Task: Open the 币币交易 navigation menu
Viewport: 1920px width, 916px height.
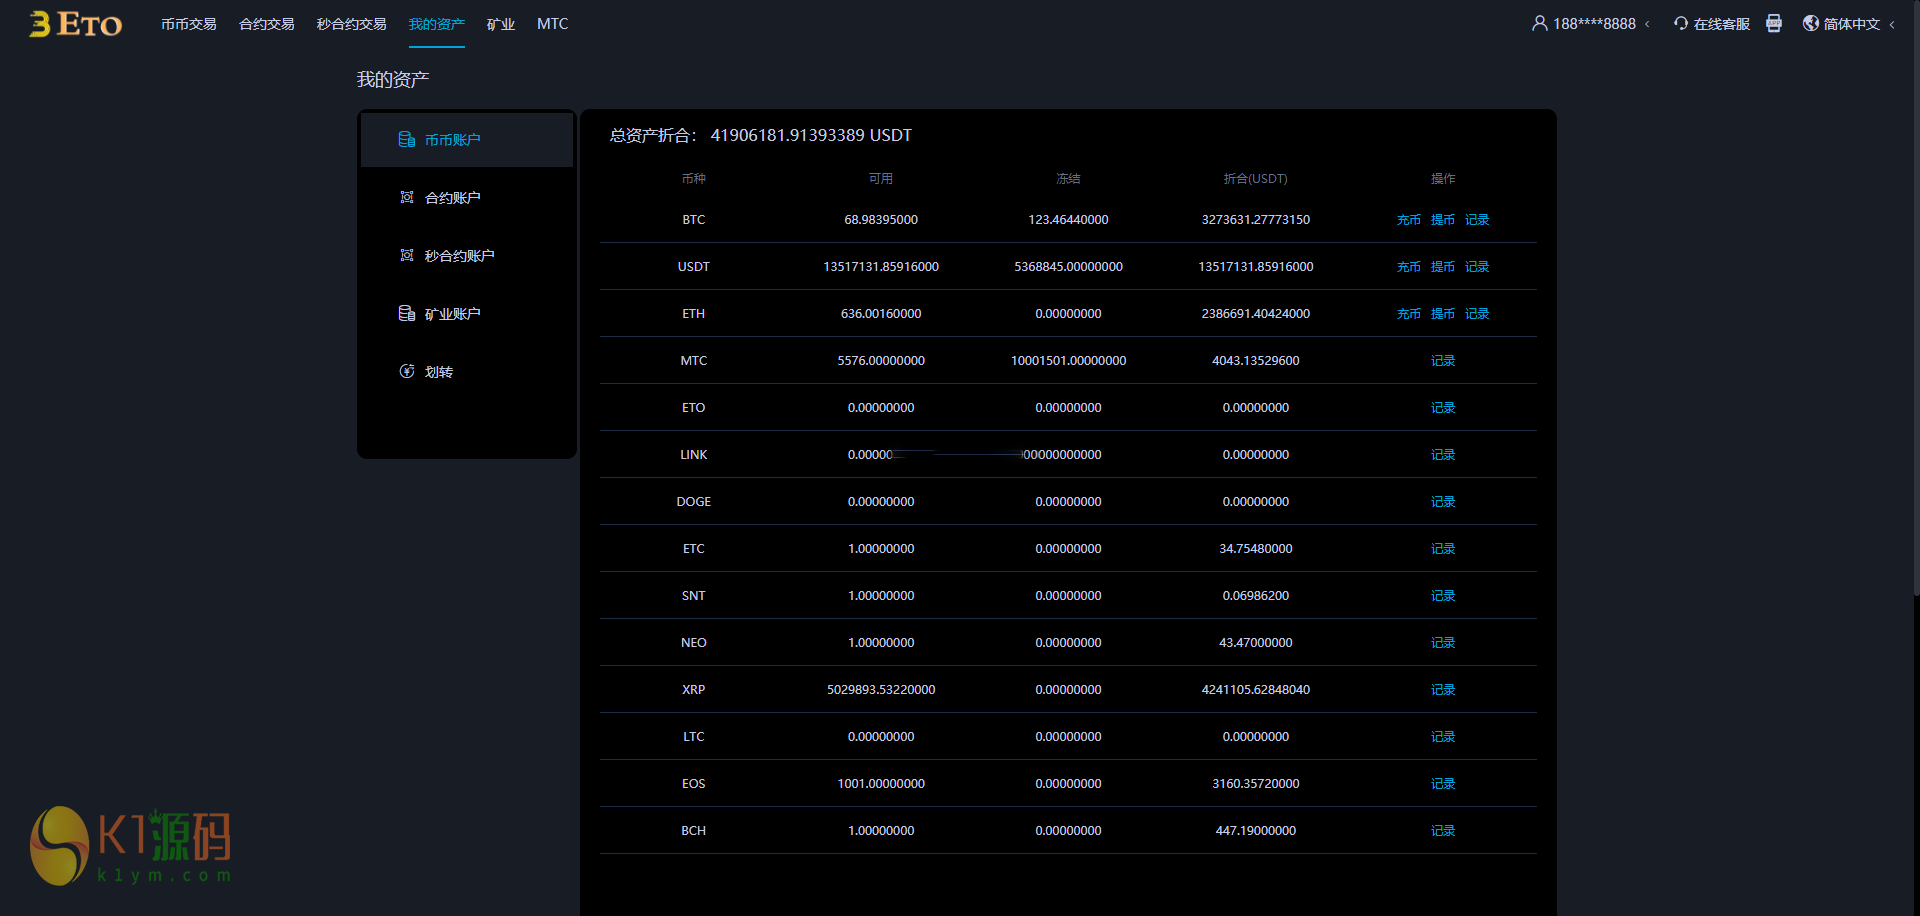Action: click(x=189, y=24)
